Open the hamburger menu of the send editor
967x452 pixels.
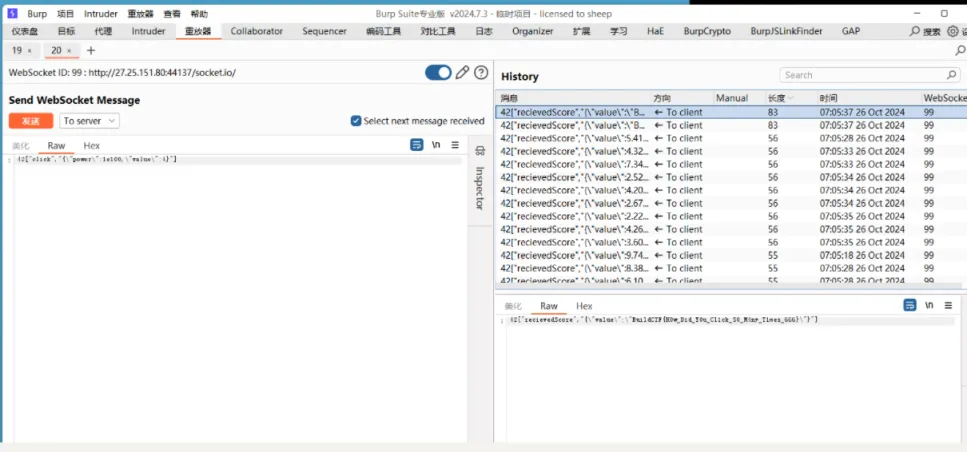coord(455,145)
